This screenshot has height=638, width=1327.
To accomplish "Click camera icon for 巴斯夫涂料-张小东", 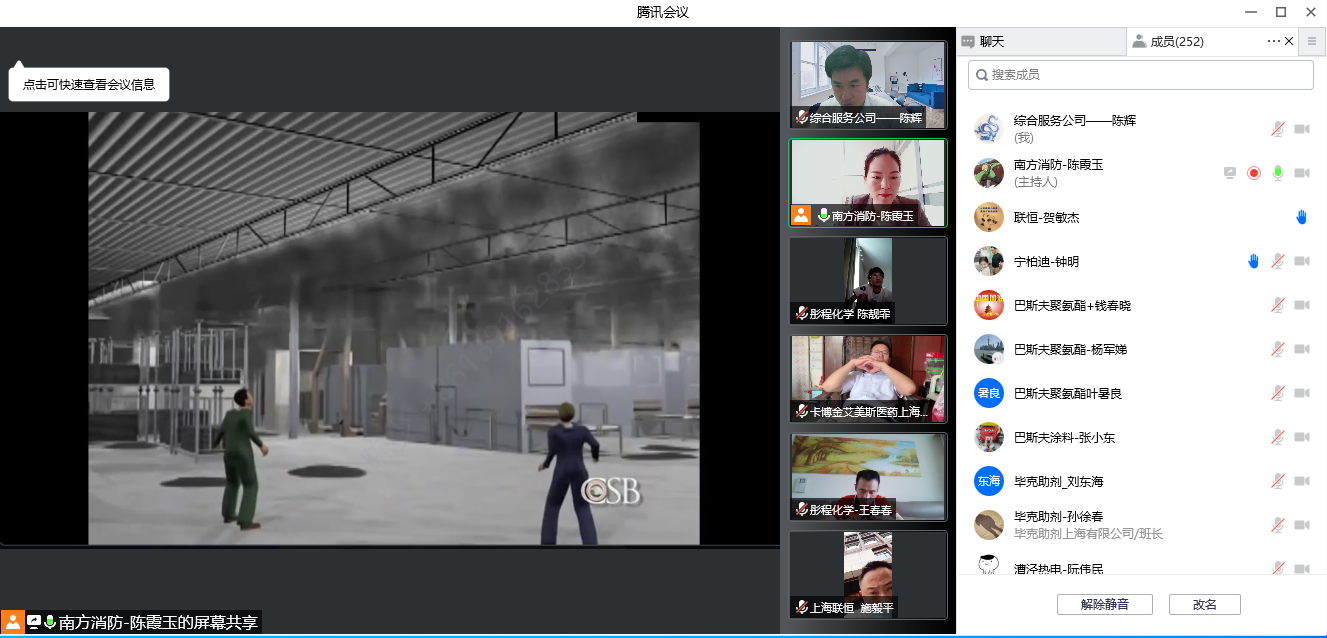I will (1302, 437).
